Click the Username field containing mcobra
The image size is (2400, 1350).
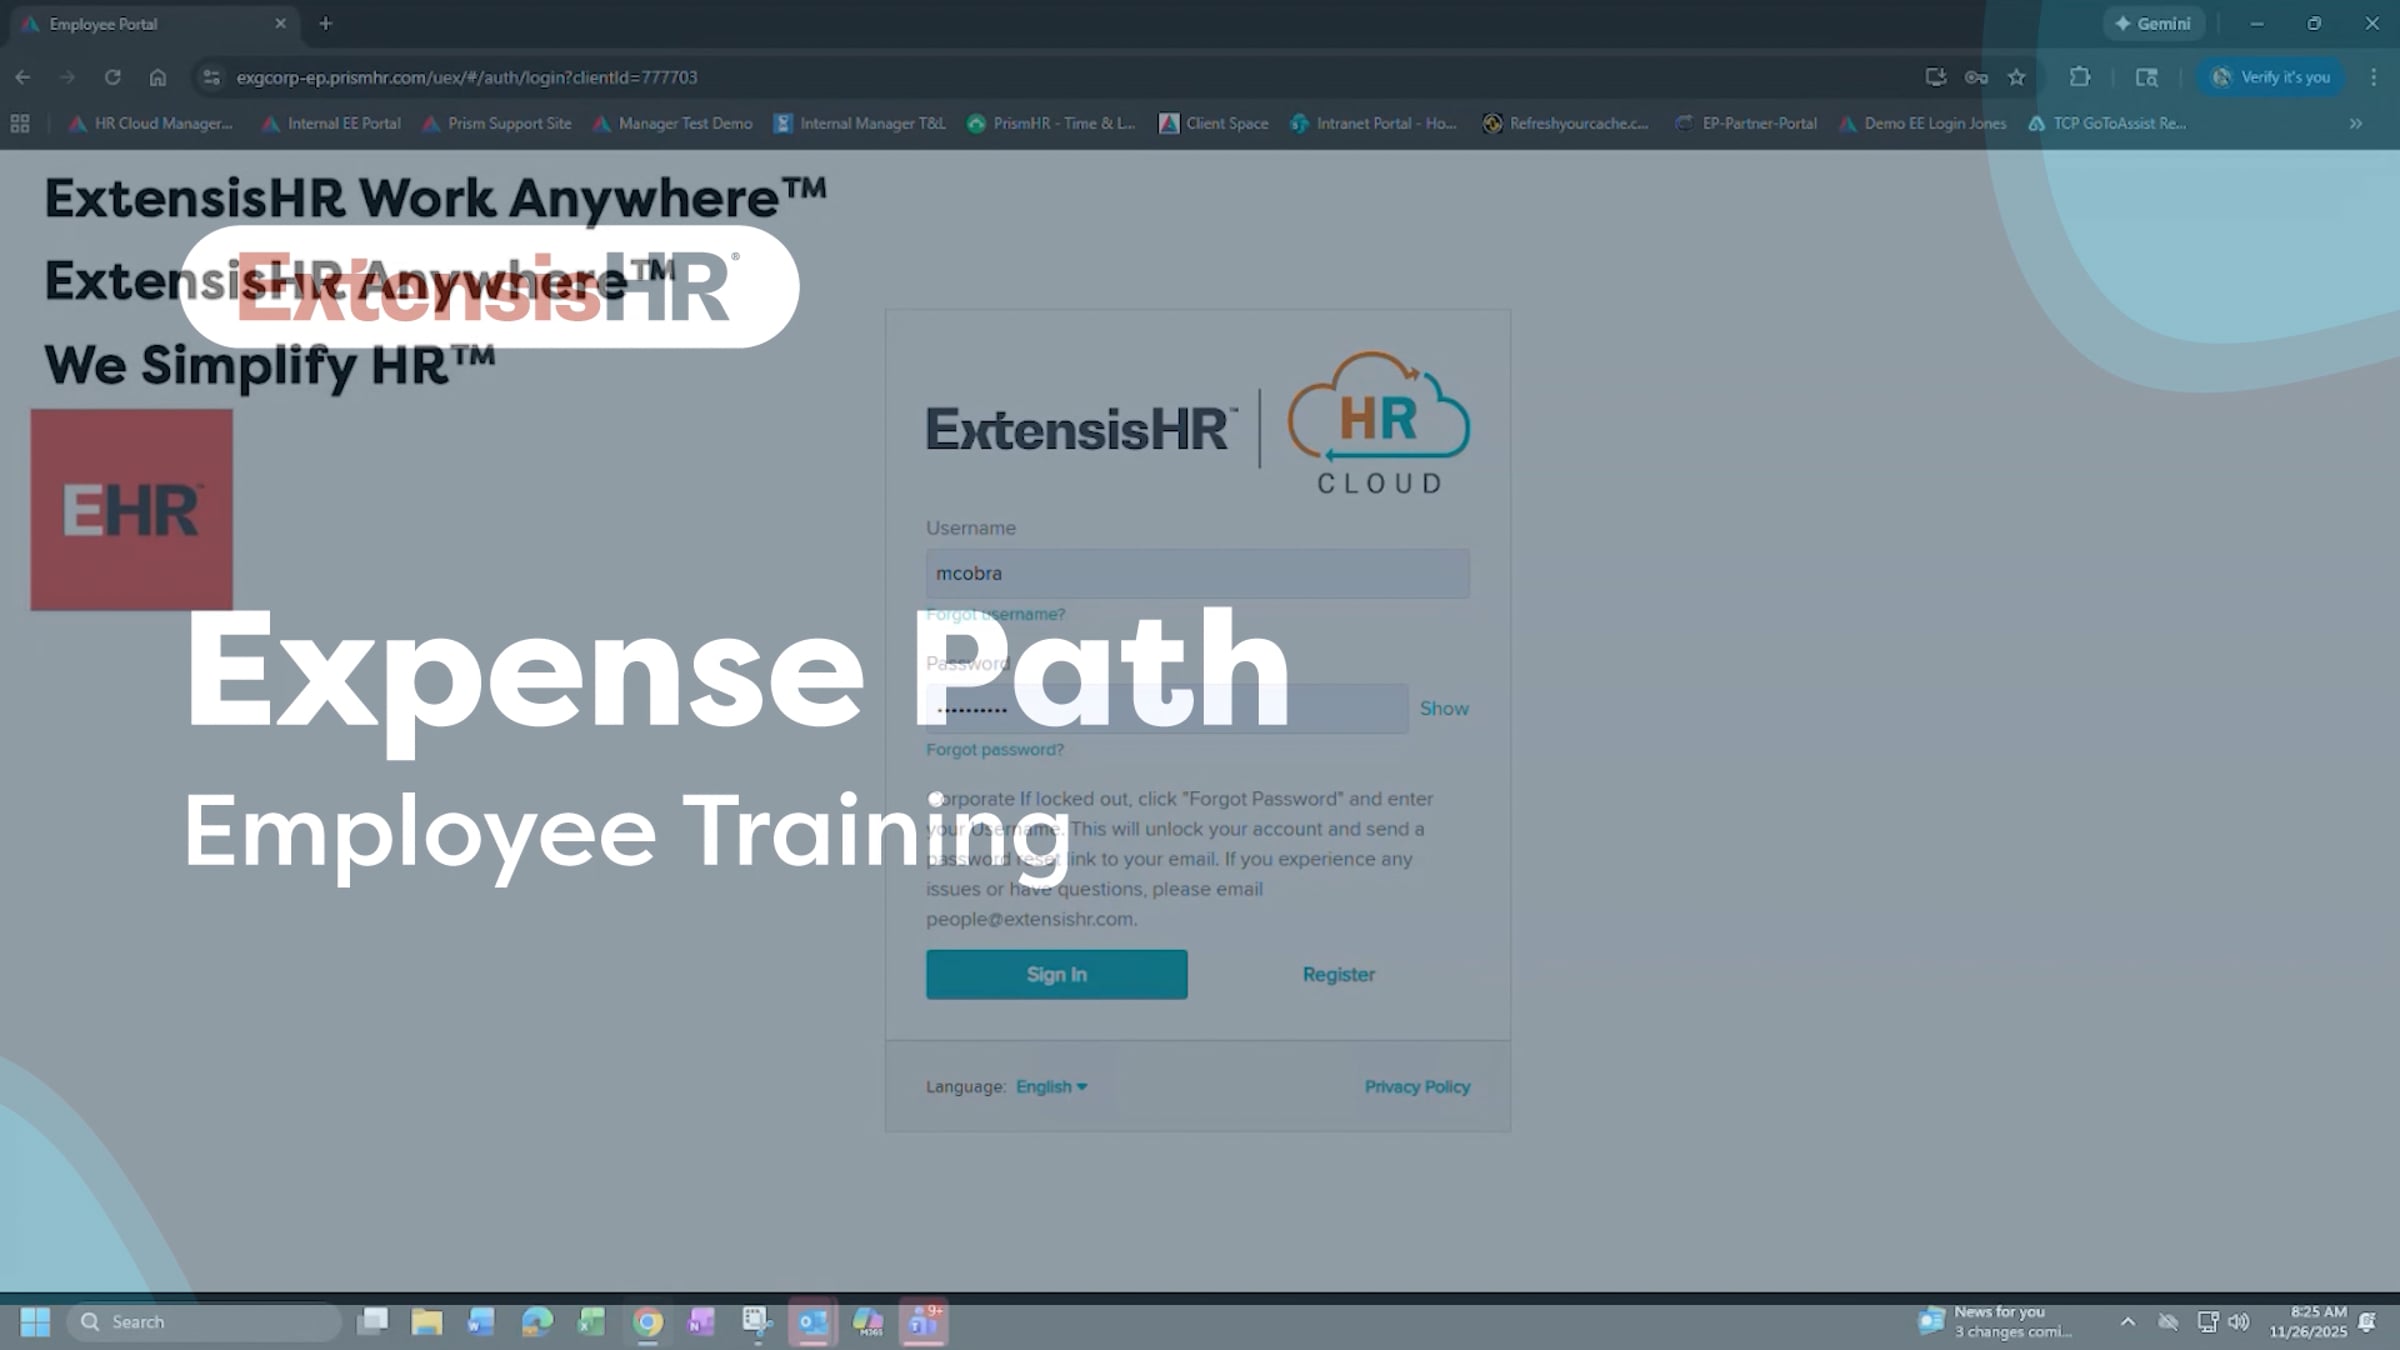pyautogui.click(x=1197, y=573)
